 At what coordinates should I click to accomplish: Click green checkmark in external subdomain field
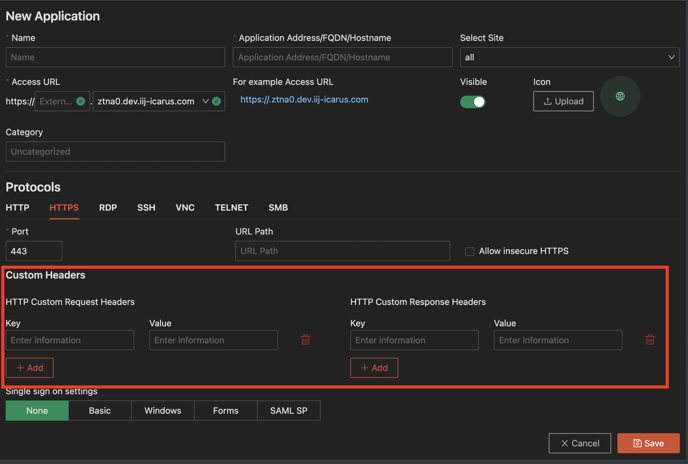coord(81,101)
